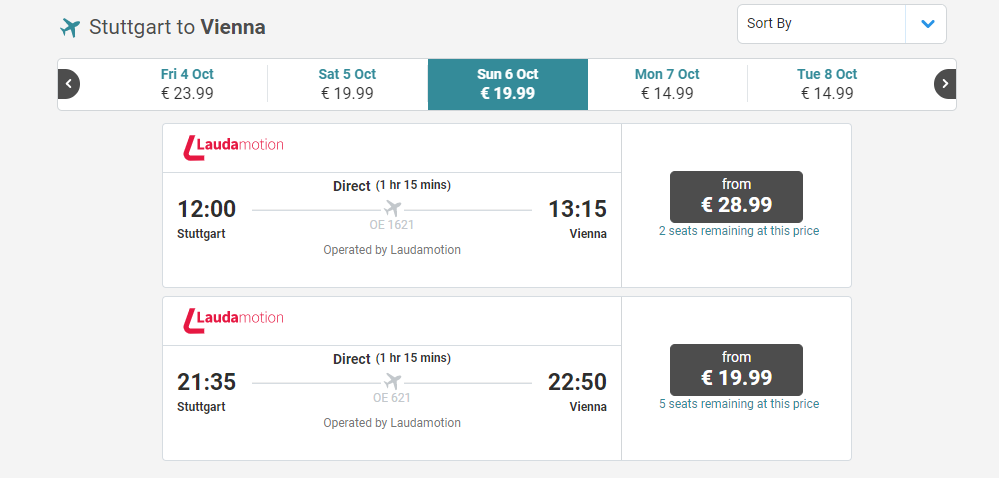Click Laudamotion logo on 12:00 flight
Screen dimensions: 999x478
click(x=234, y=146)
